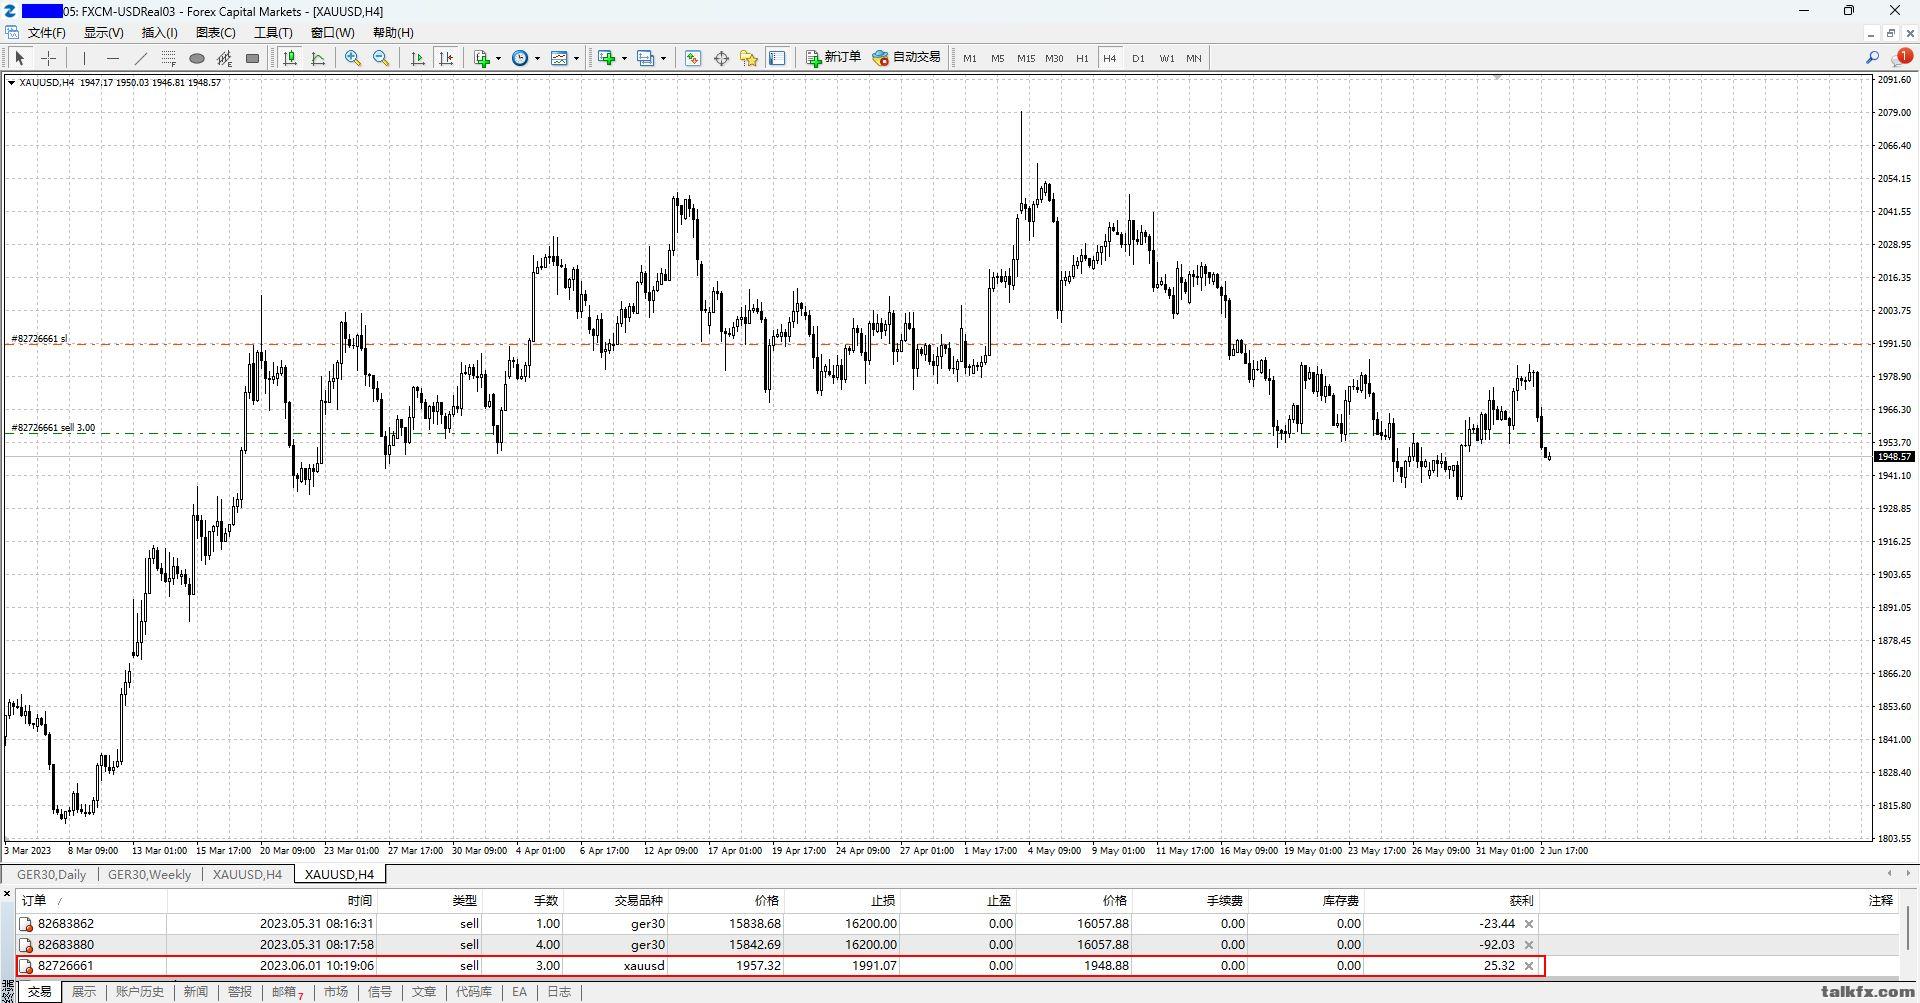The width and height of the screenshot is (1920, 1003).
Task: Switch to the GER30,Daily chart tab
Action: [52, 874]
